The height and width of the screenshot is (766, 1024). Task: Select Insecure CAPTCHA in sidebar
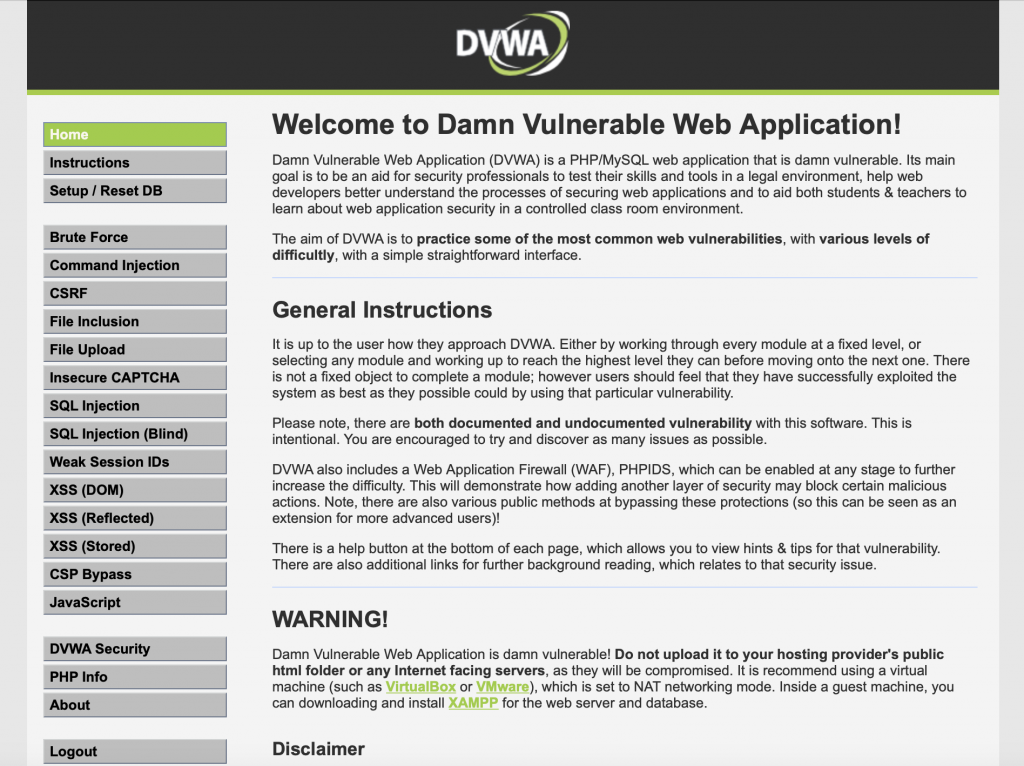[x=135, y=377]
